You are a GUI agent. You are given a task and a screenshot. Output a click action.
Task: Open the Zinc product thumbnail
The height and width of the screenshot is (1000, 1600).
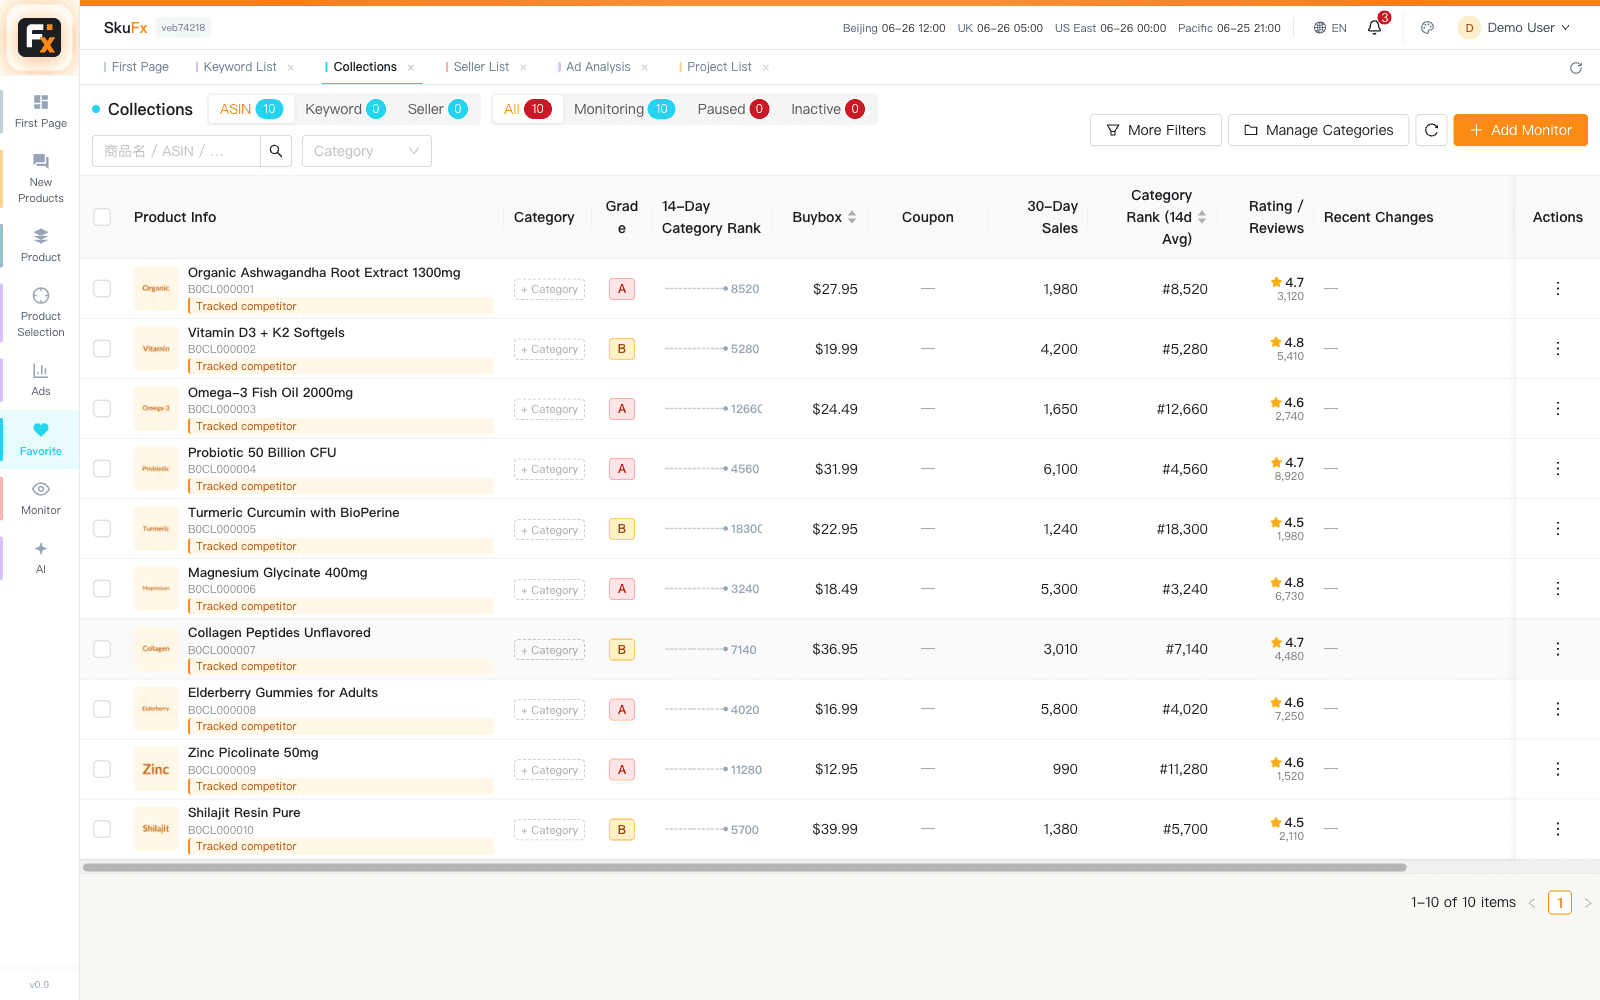(156, 769)
